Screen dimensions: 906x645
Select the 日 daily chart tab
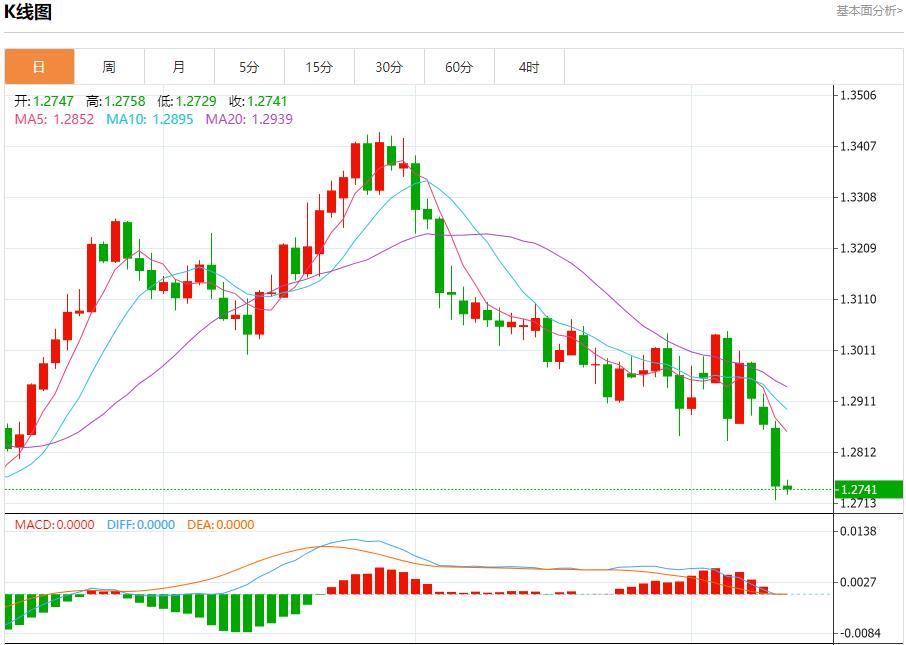pyautogui.click(x=39, y=67)
